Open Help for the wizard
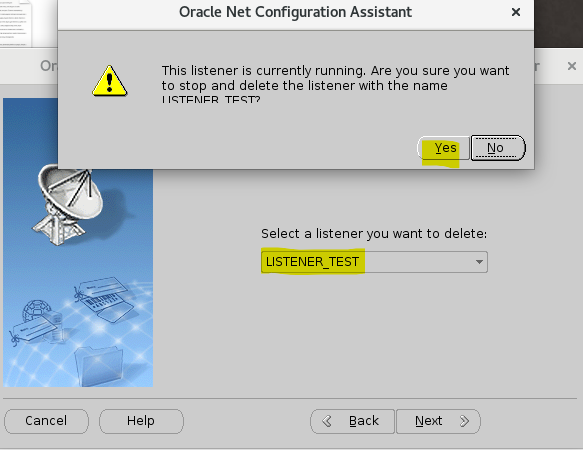The image size is (583, 450). tap(141, 421)
